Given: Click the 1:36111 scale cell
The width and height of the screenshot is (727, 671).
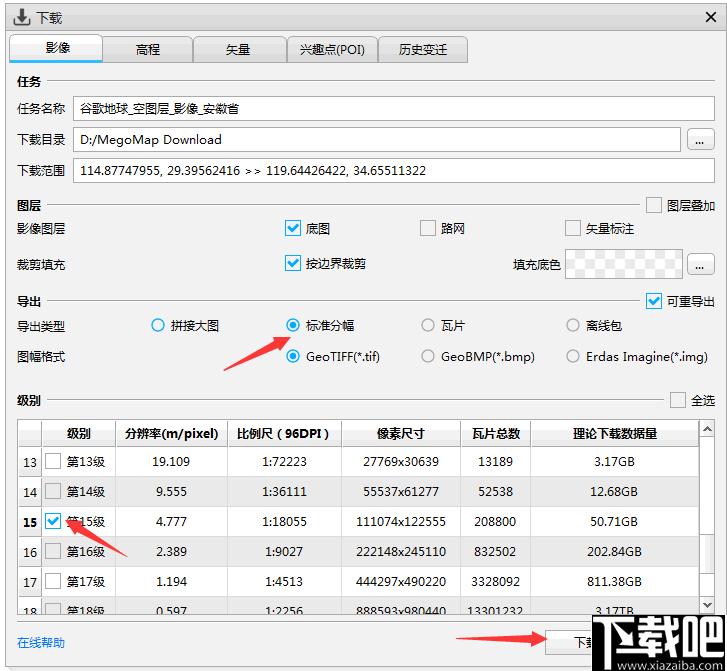Looking at the screenshot, I should coord(284,492).
